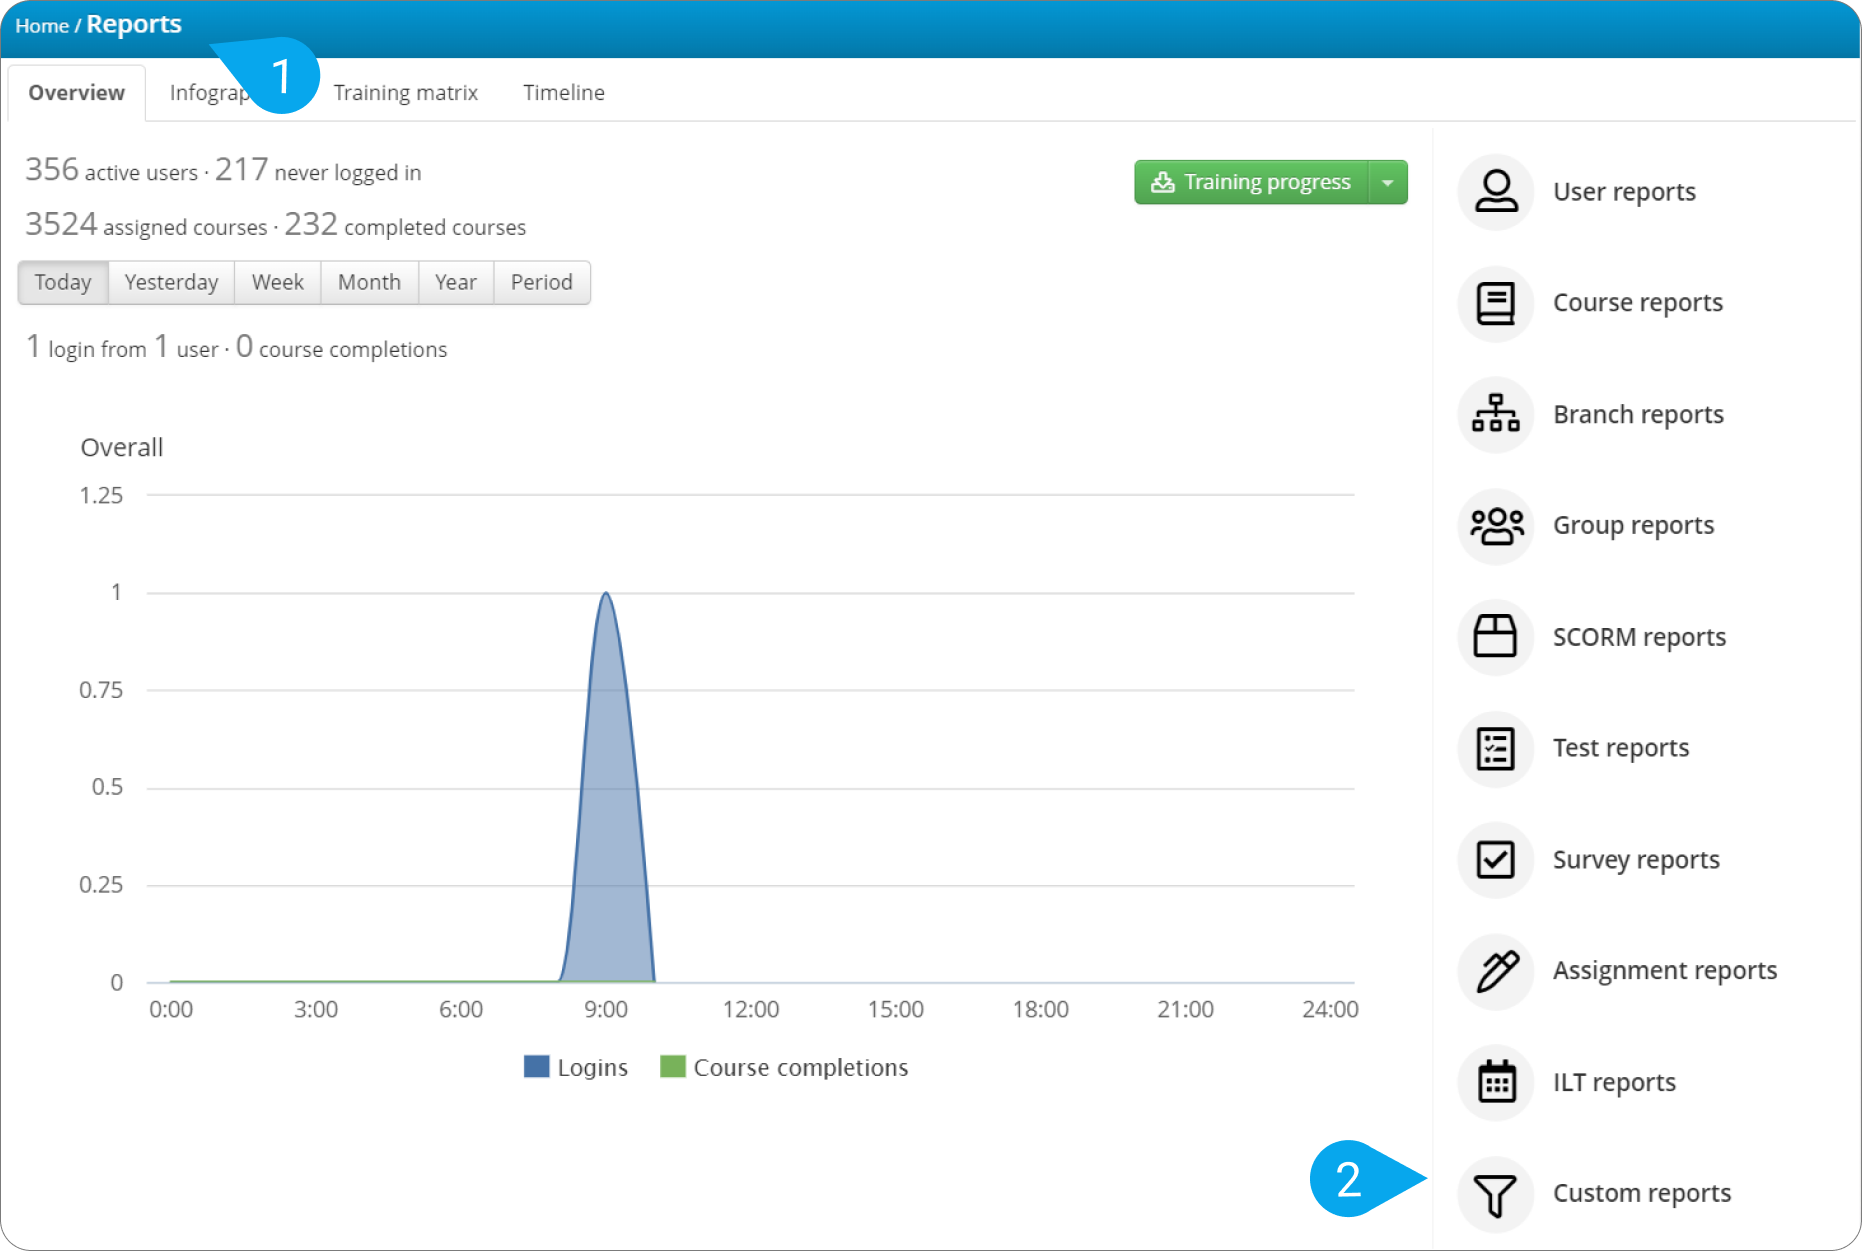Click the 1 login from 1 user text
The image size is (1862, 1251).
point(122,348)
